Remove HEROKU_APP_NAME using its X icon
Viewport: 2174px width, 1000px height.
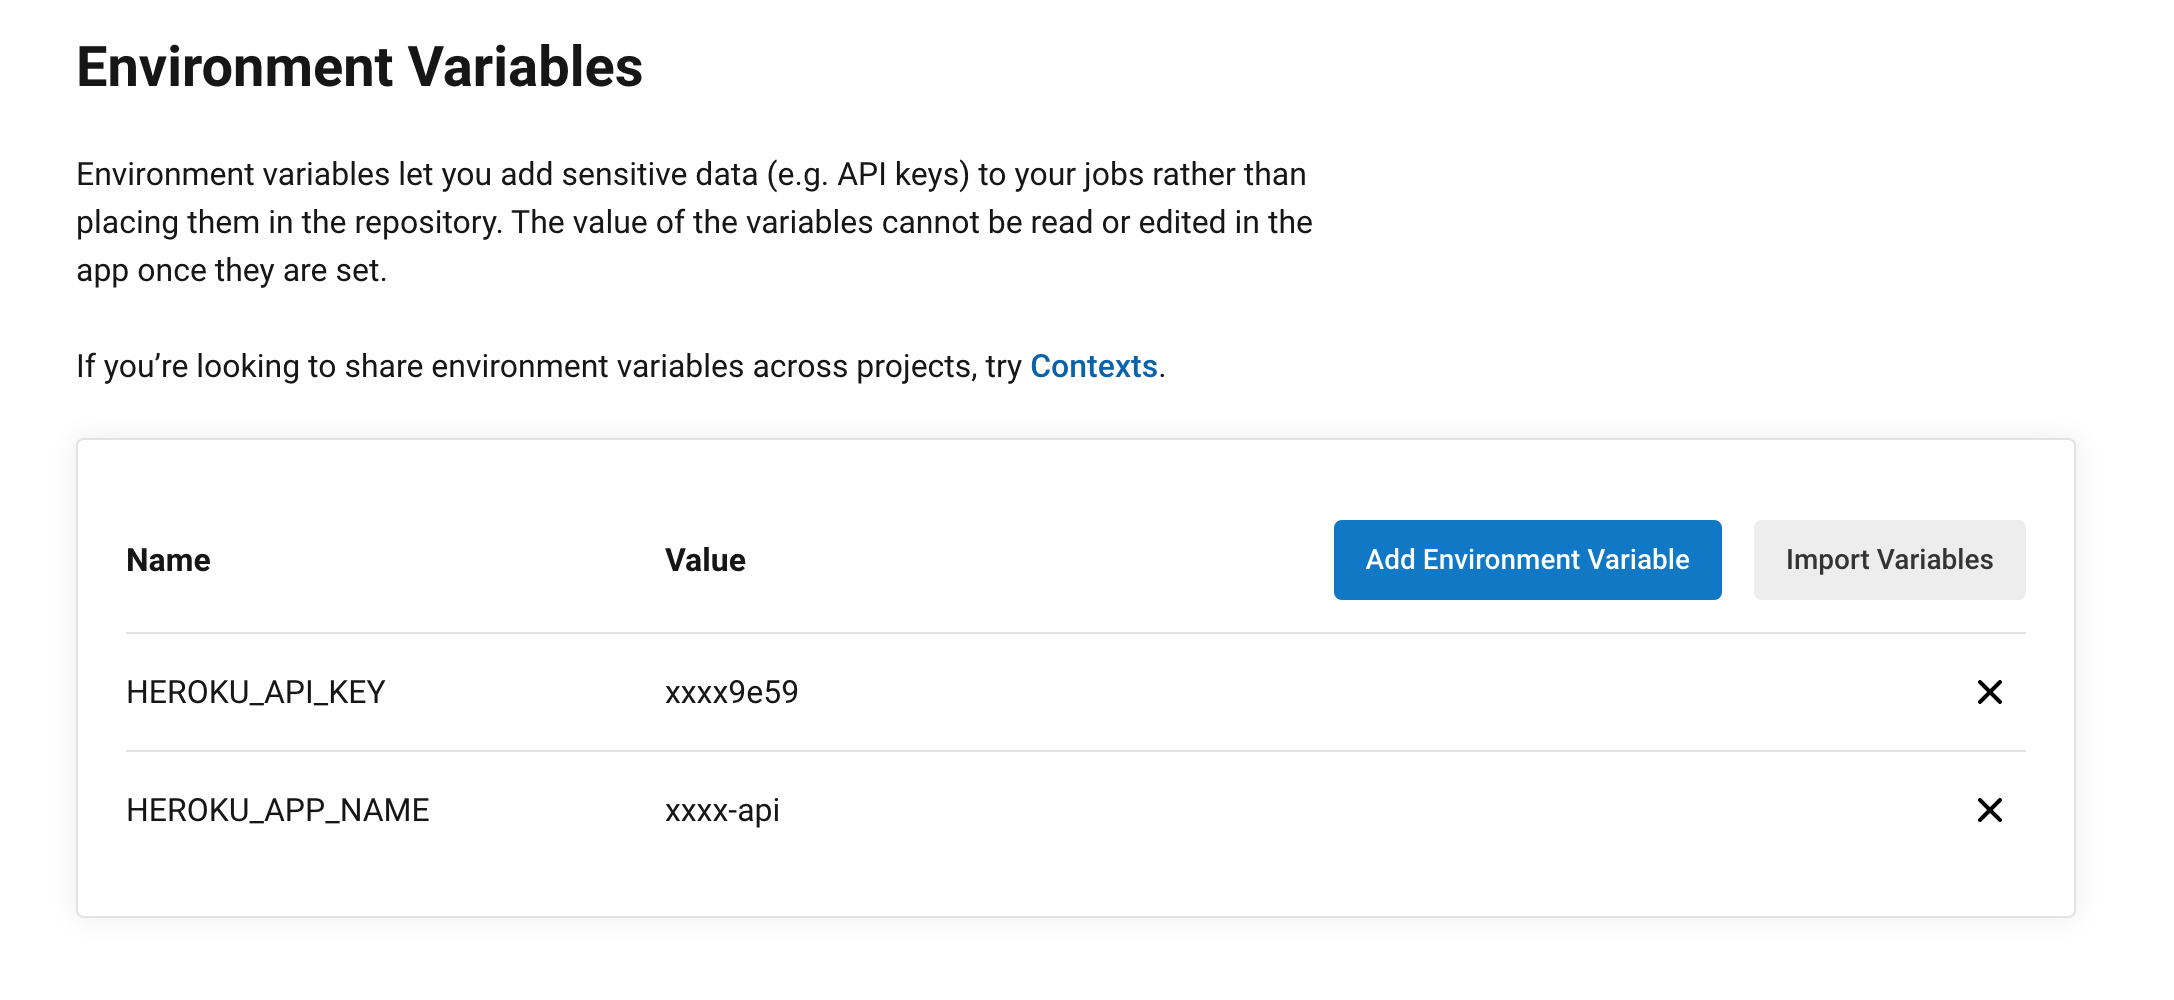tap(1989, 810)
